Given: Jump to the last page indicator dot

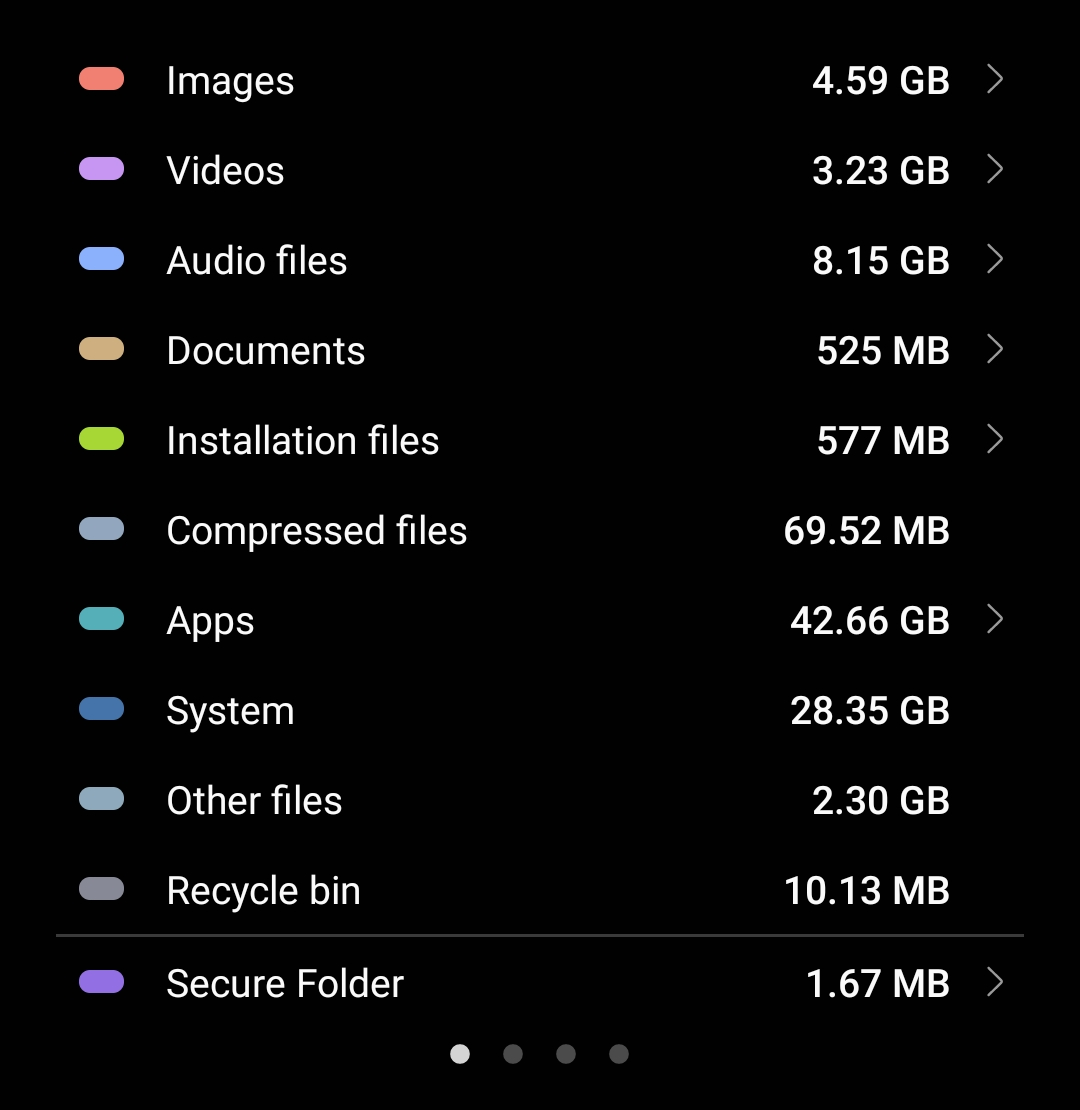Looking at the screenshot, I should [x=619, y=1054].
